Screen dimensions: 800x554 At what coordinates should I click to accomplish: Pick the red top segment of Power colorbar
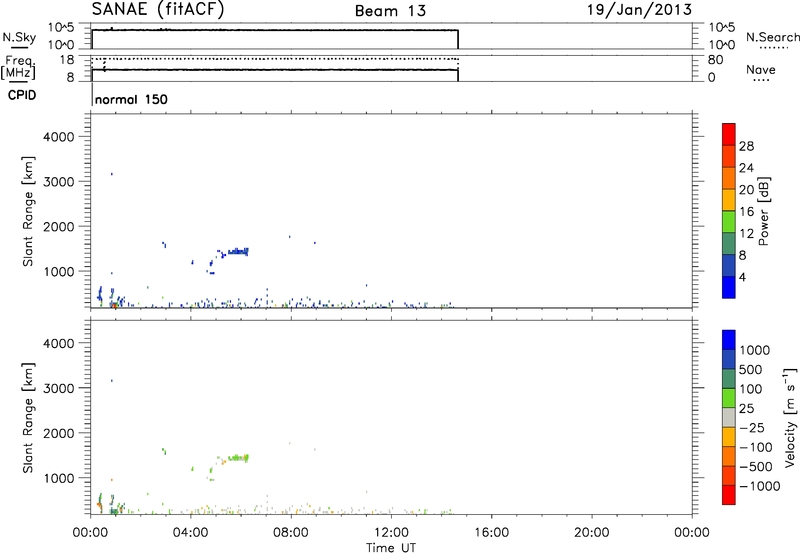click(x=728, y=131)
